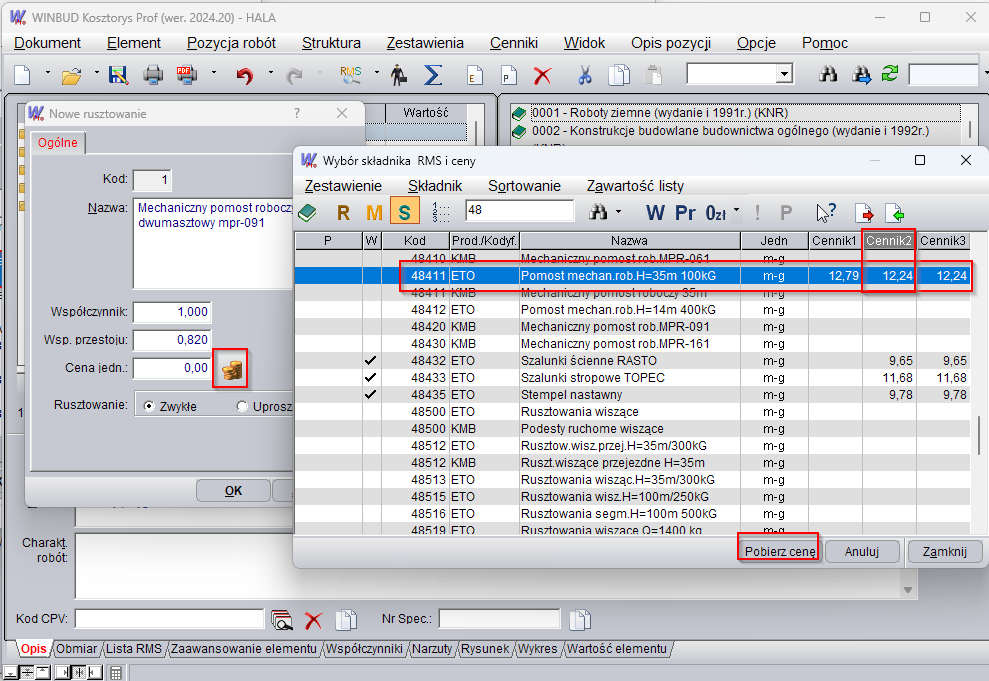Cut using the scissors icon
The width and height of the screenshot is (989, 681).
tap(585, 75)
